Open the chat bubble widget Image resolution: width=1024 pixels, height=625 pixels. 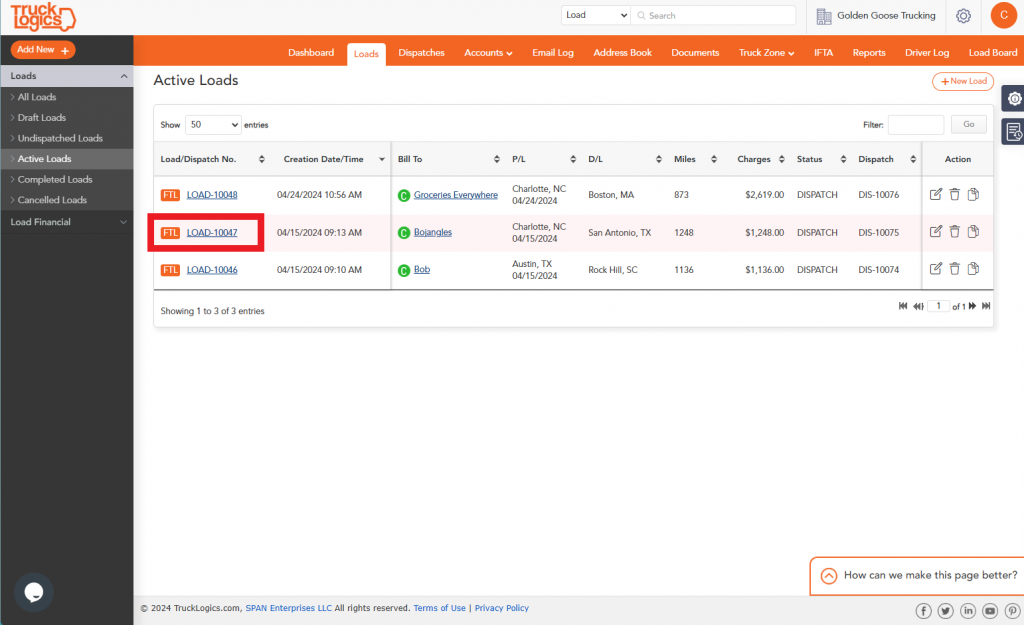point(33,592)
